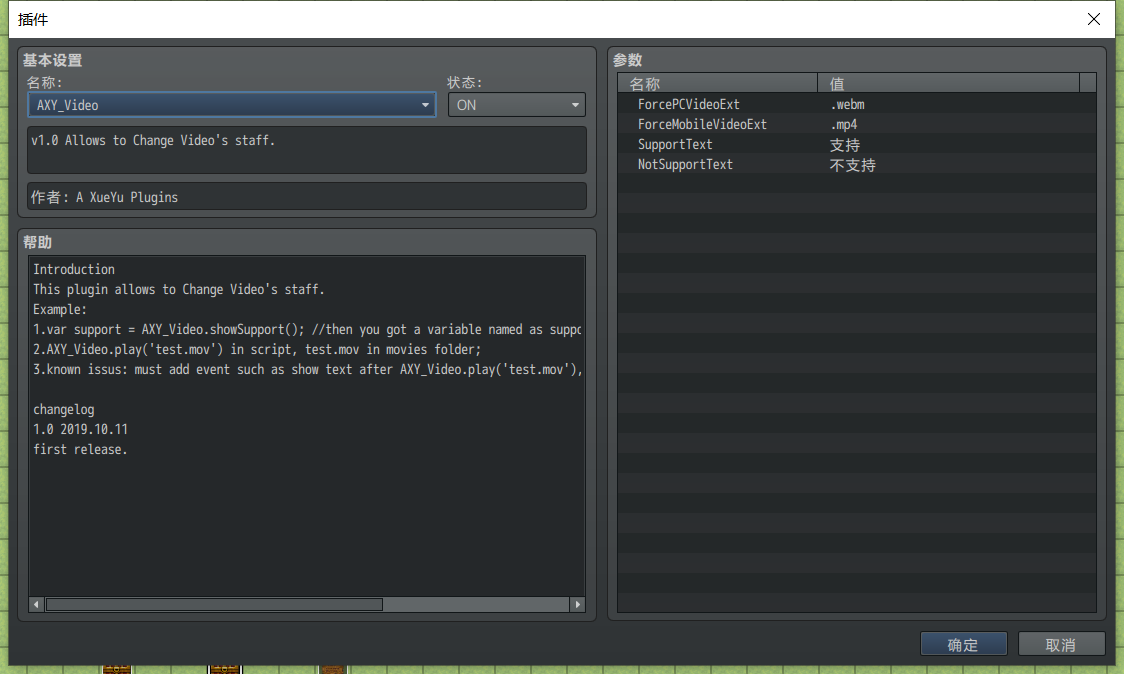Click the Introduction line in help

point(74,270)
